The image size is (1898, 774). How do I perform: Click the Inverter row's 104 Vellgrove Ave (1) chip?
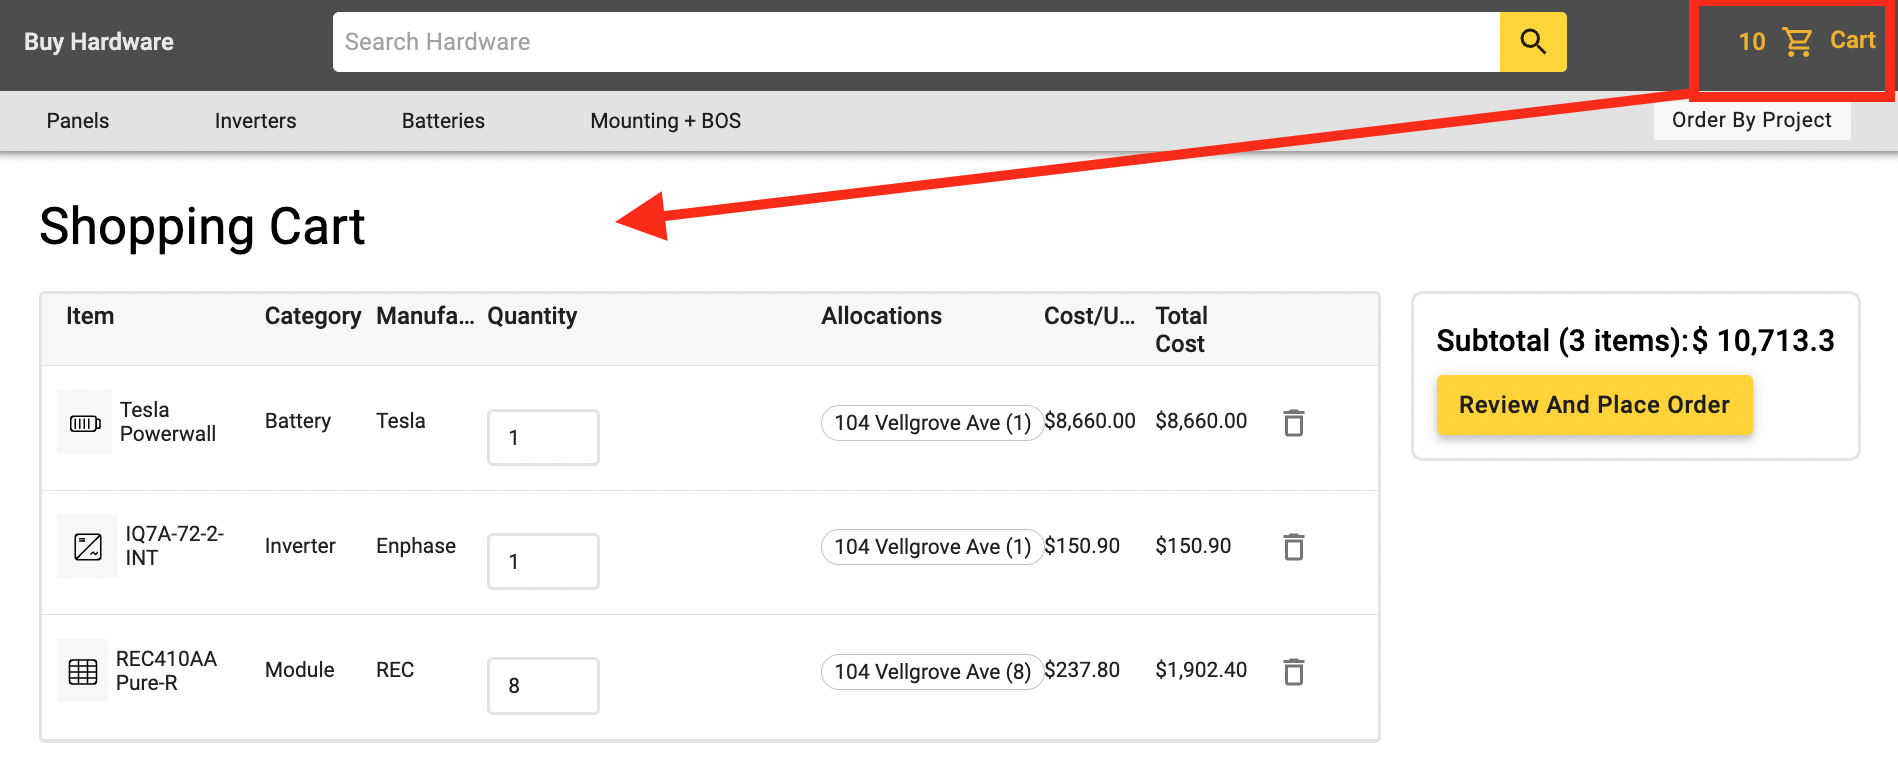click(932, 547)
